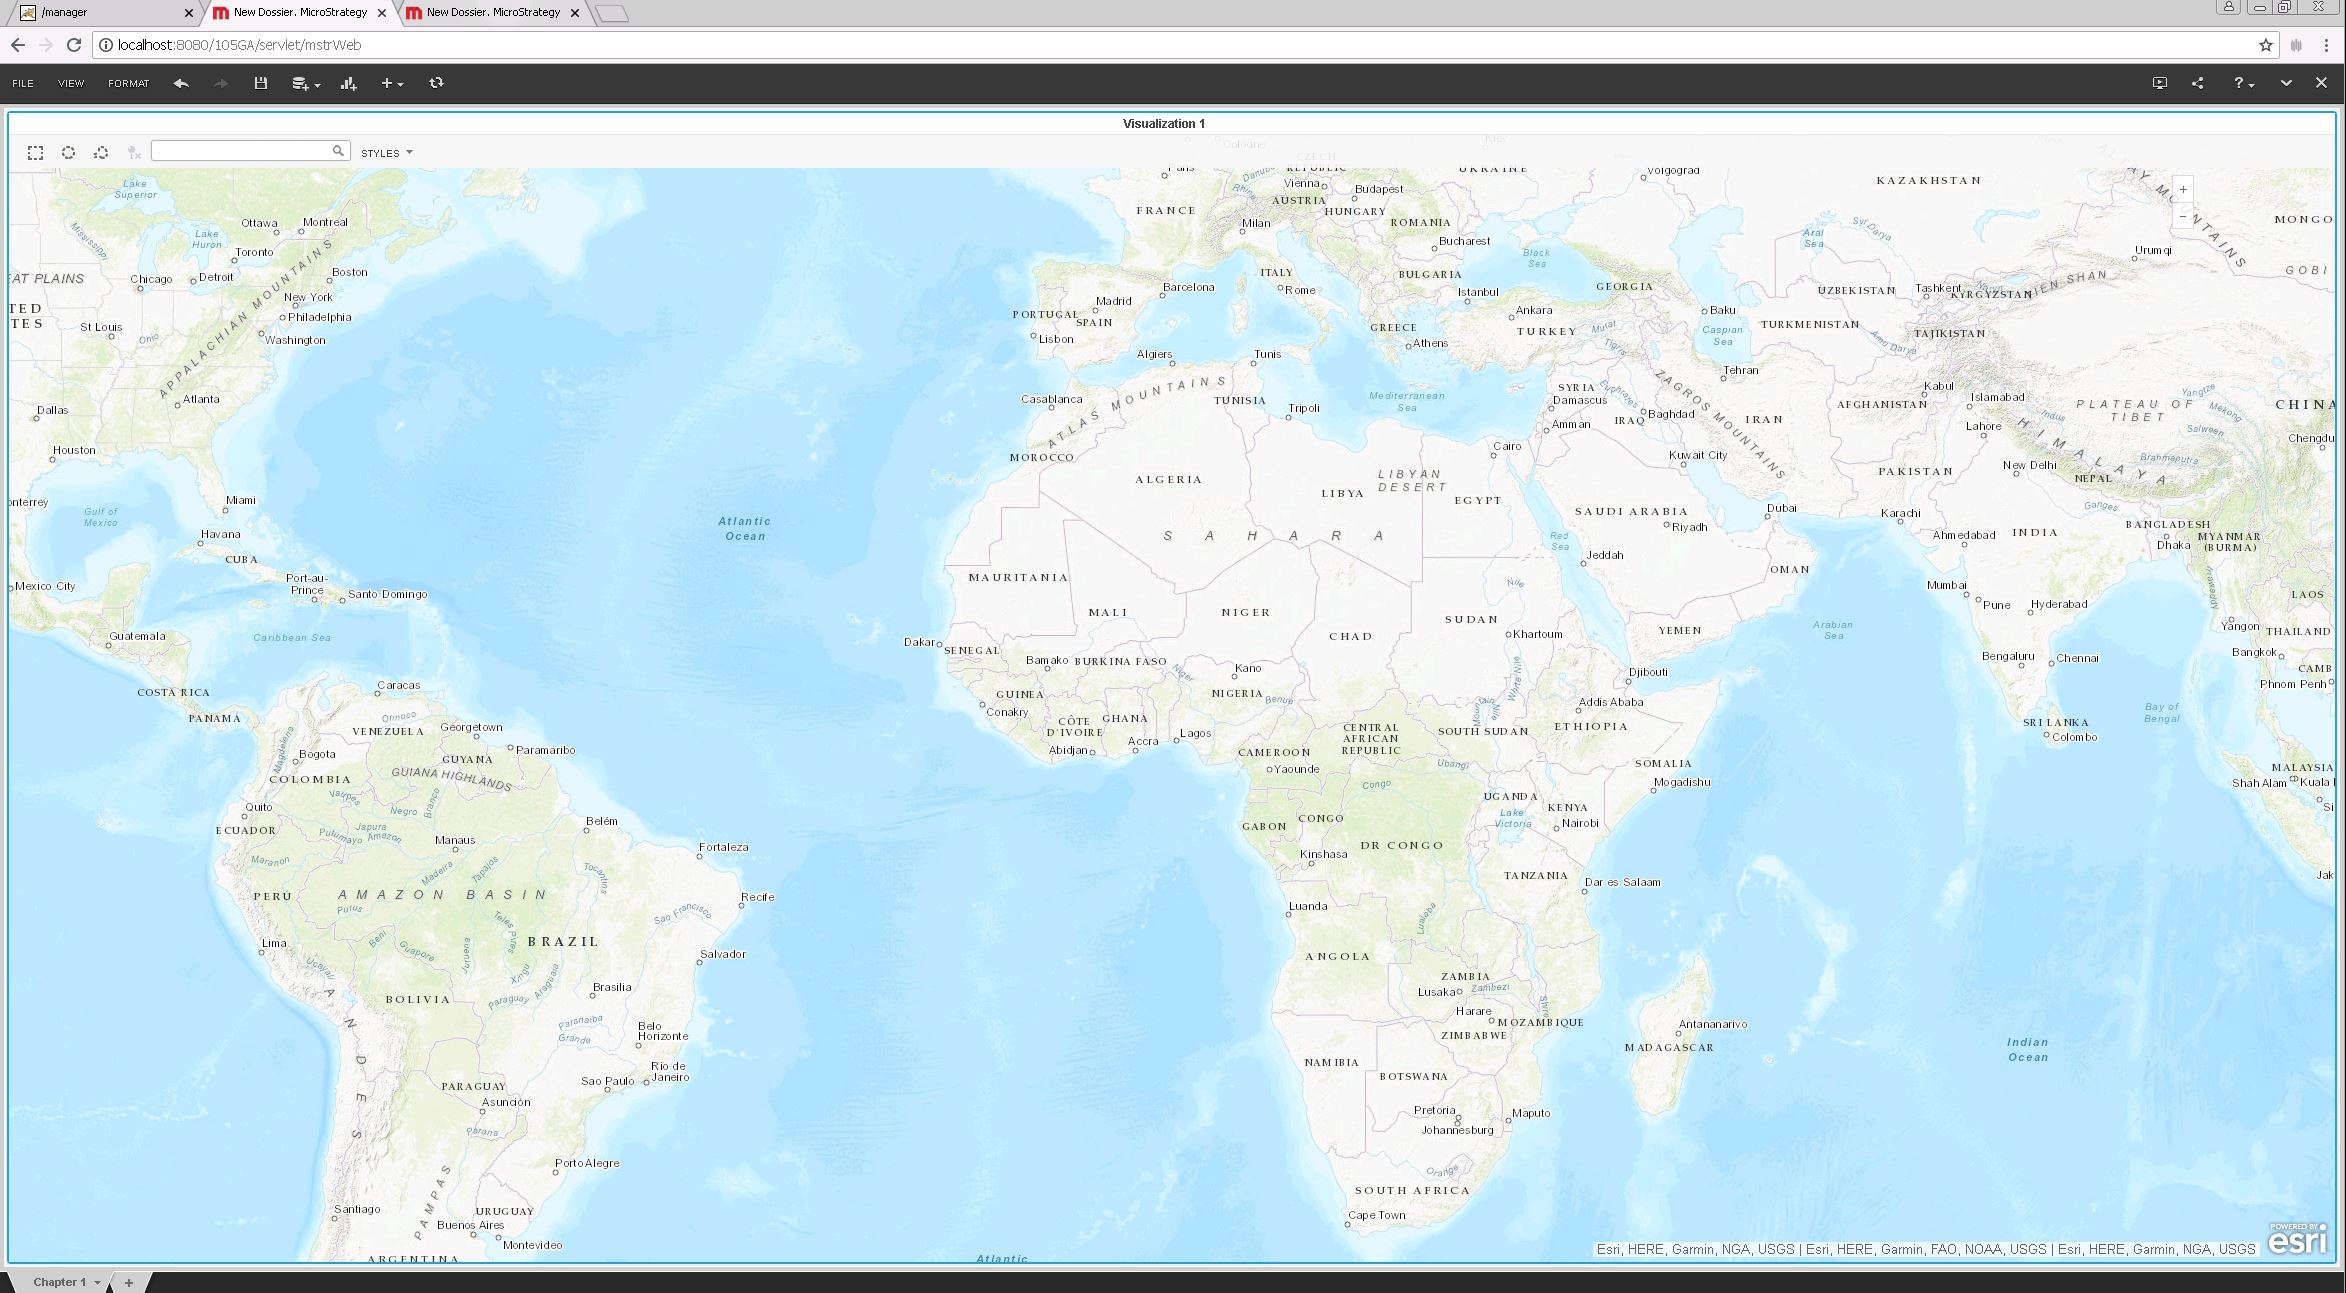Image resolution: width=2346 pixels, height=1293 pixels.
Task: Zoom out on map with minus
Action: 2183,216
